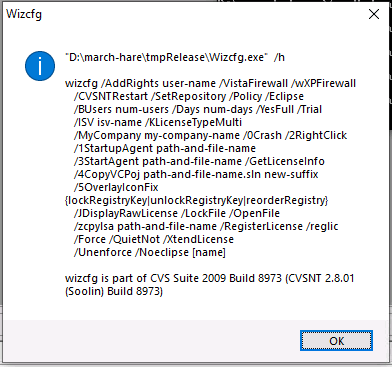Click the /RegisterLicense option text

click(x=261, y=226)
